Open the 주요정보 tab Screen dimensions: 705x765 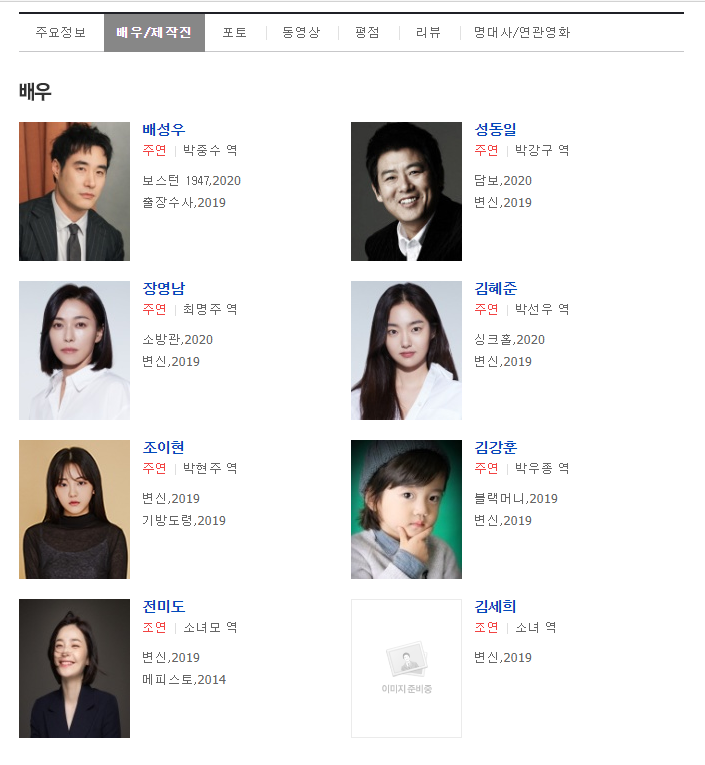tap(61, 32)
